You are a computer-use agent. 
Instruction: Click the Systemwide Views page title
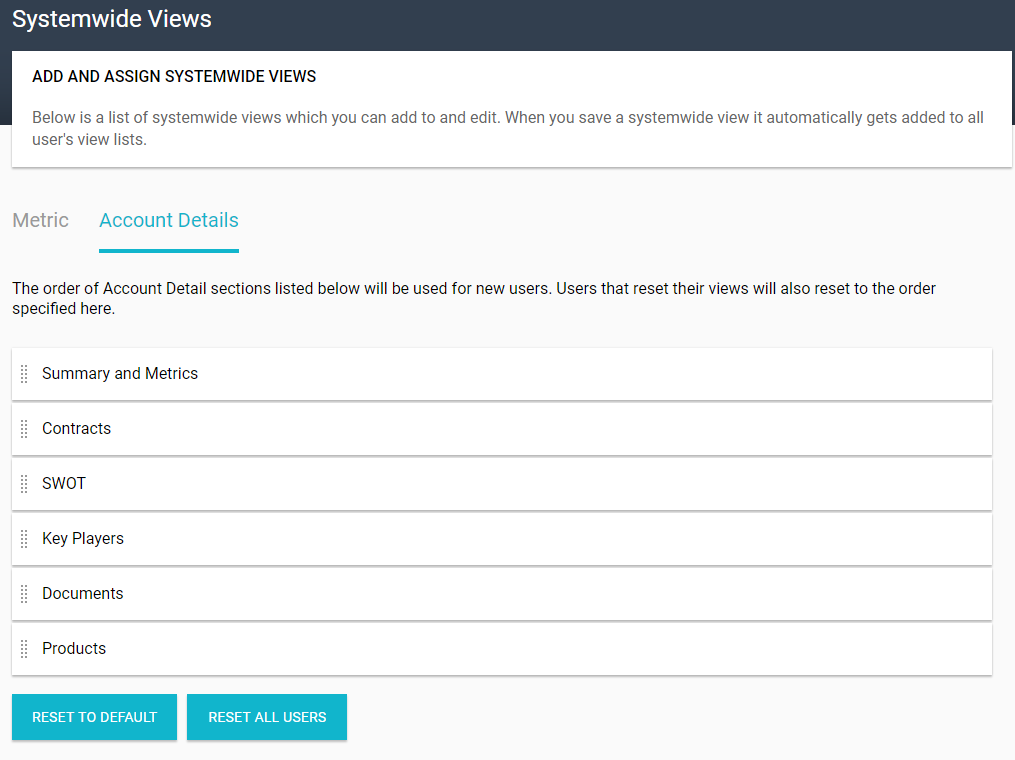[x=112, y=19]
